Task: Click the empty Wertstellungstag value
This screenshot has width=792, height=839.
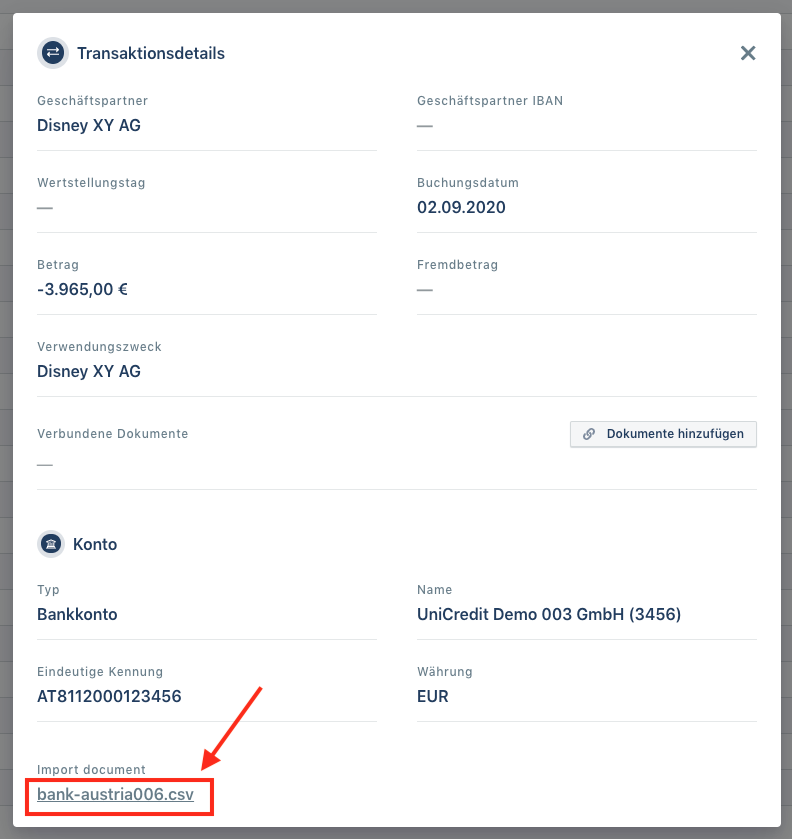Action: [x=45, y=208]
